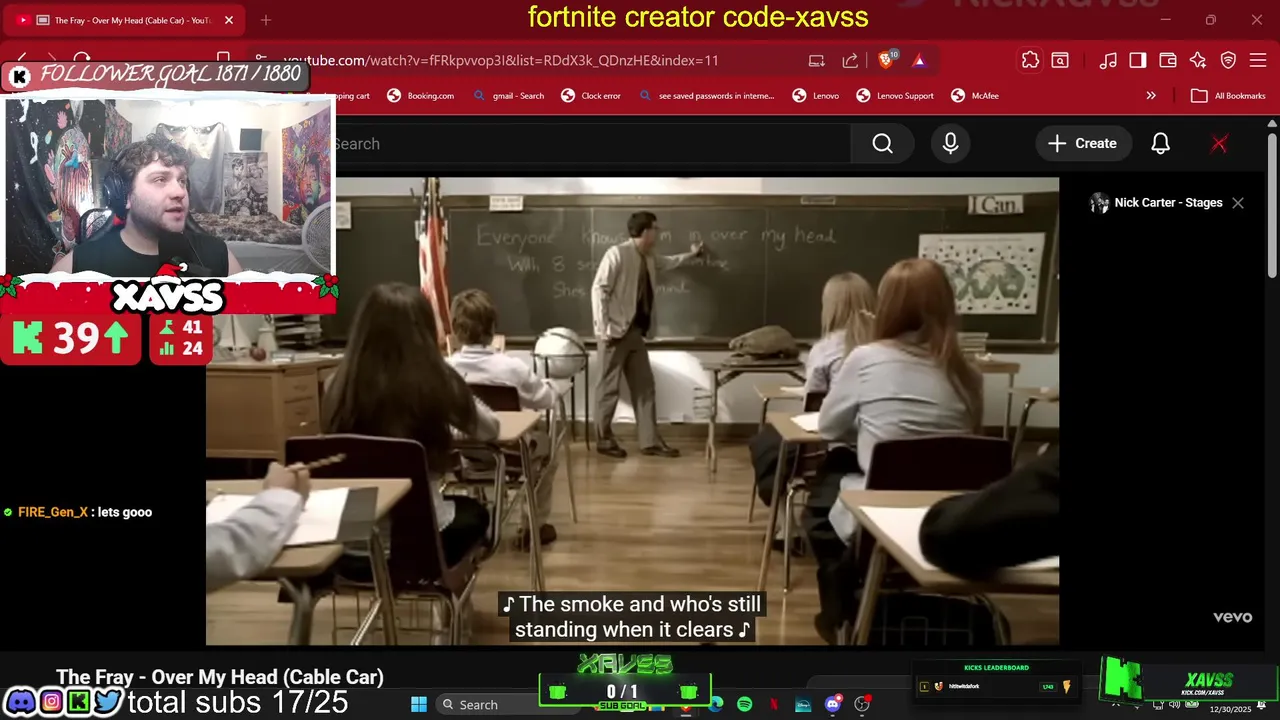Click the Instagram social icon in overlay

pos(50,702)
